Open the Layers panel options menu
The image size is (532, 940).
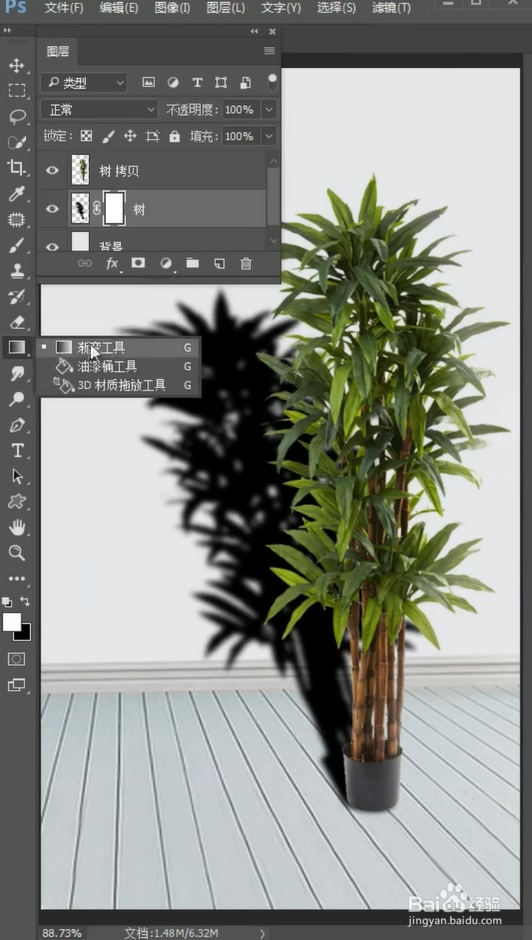click(269, 51)
